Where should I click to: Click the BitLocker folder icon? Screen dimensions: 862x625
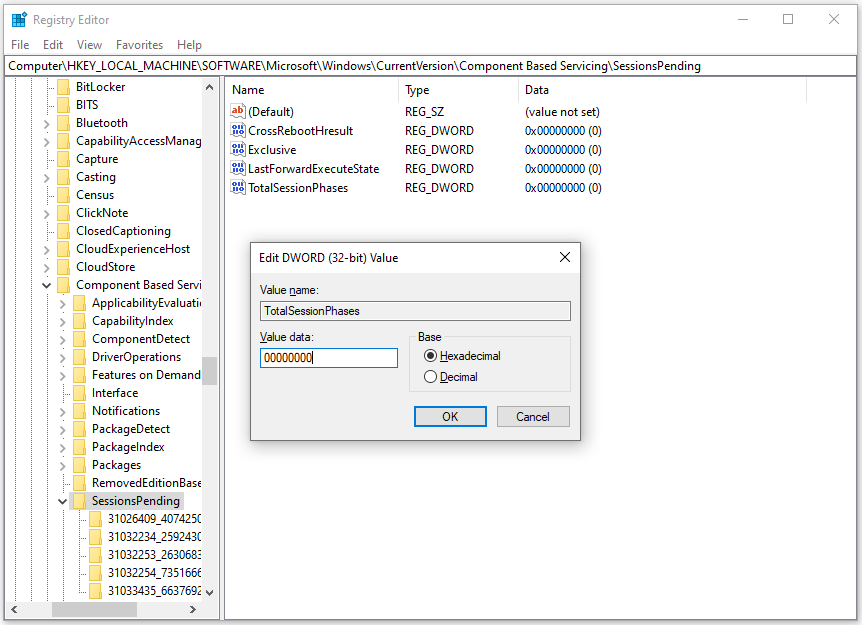[64, 87]
